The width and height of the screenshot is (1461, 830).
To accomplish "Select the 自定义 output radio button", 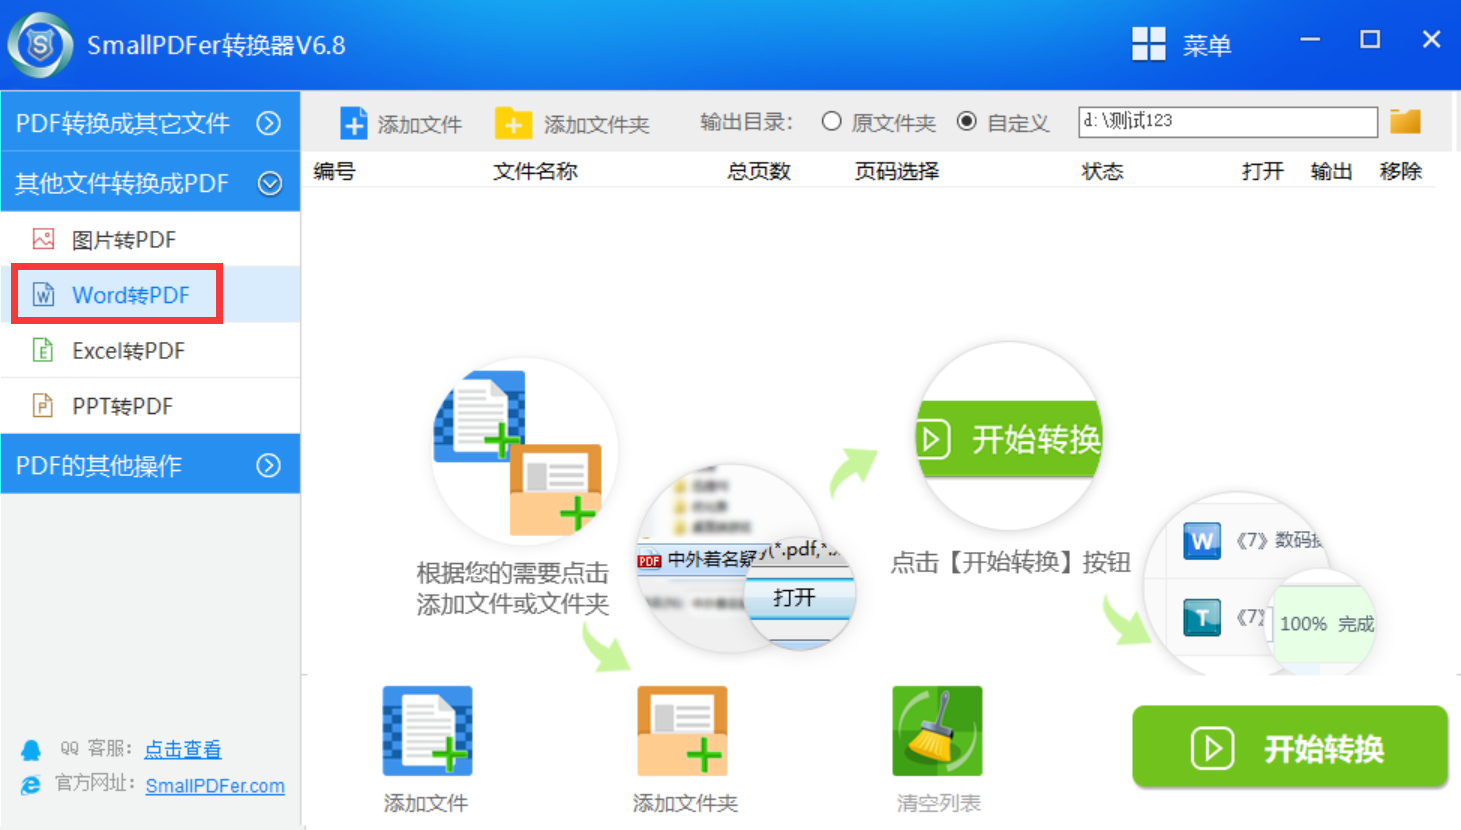I will (x=966, y=122).
